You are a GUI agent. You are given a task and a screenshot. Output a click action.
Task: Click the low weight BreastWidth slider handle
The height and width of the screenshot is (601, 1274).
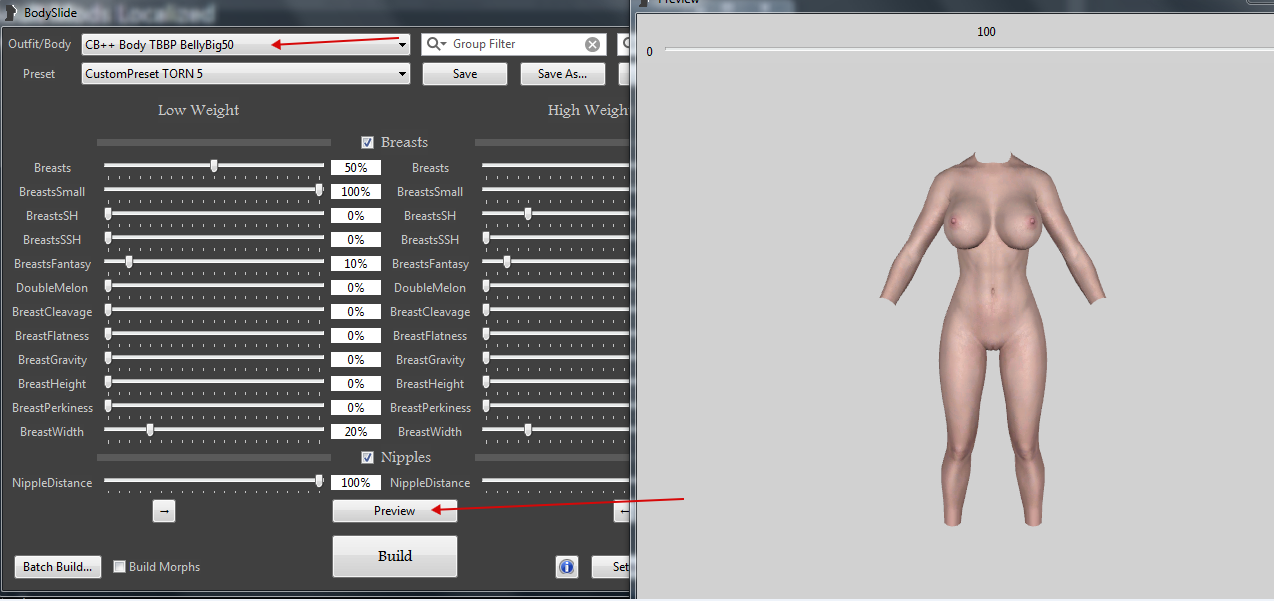coord(150,430)
